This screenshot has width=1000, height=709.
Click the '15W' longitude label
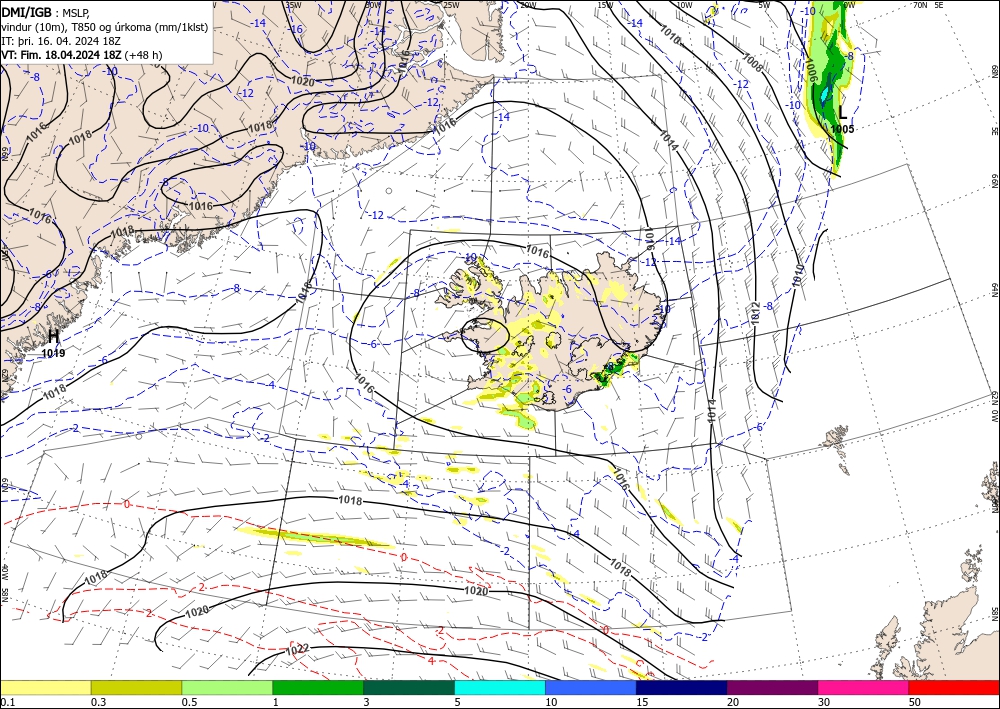(x=605, y=5)
